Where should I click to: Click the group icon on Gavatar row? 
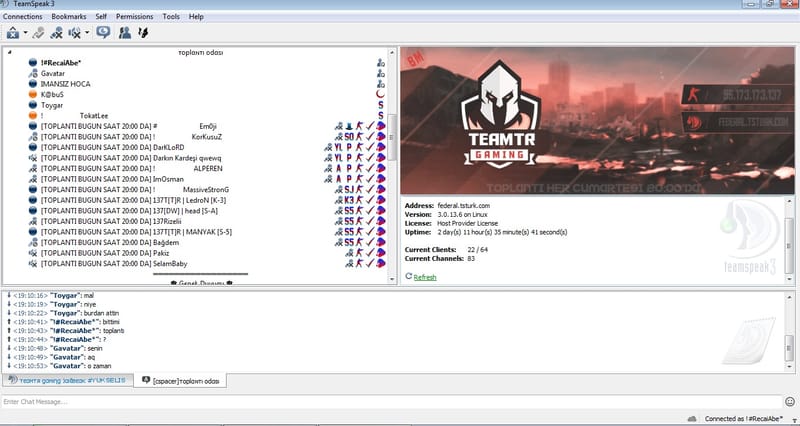tap(381, 73)
